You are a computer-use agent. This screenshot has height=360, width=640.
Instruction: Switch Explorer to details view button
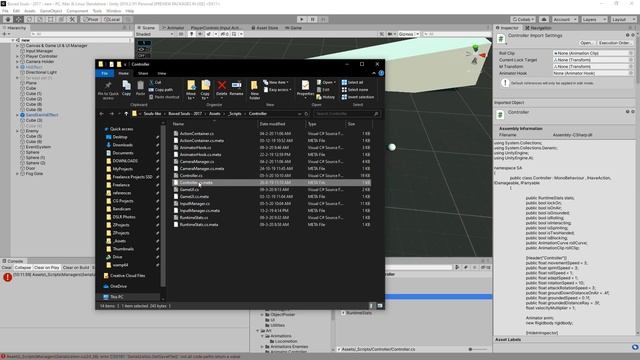371,306
